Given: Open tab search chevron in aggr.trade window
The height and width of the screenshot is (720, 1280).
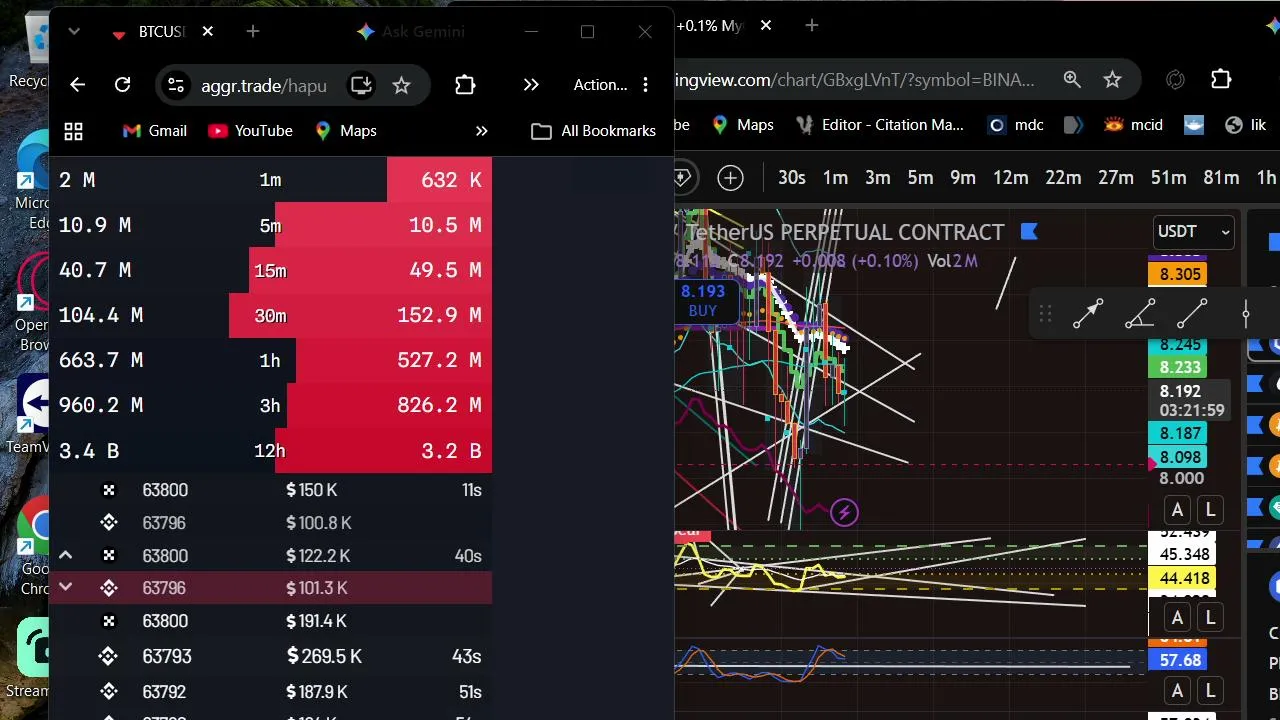Looking at the screenshot, I should point(73,32).
